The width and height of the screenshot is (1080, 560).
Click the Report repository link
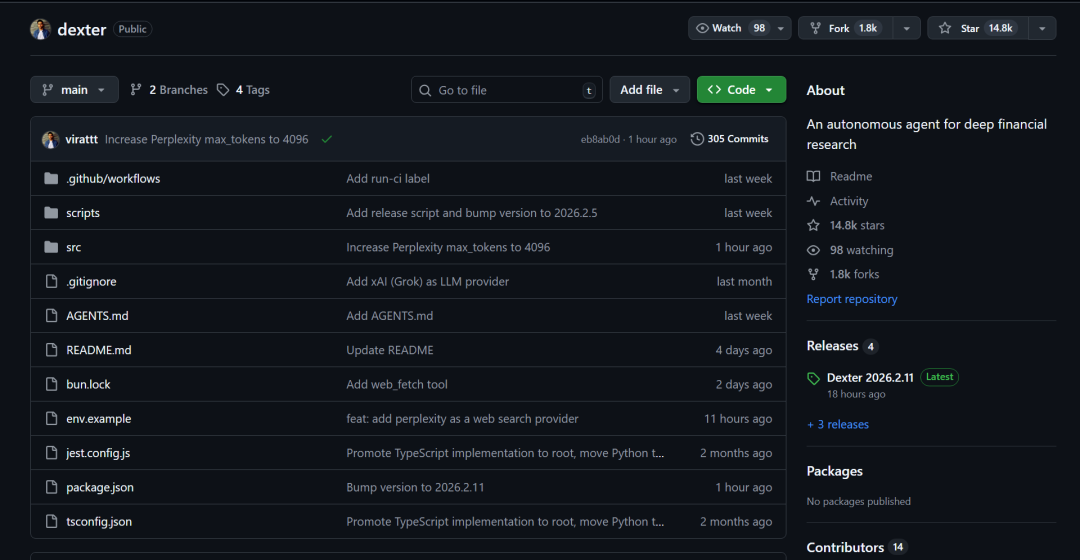point(852,299)
